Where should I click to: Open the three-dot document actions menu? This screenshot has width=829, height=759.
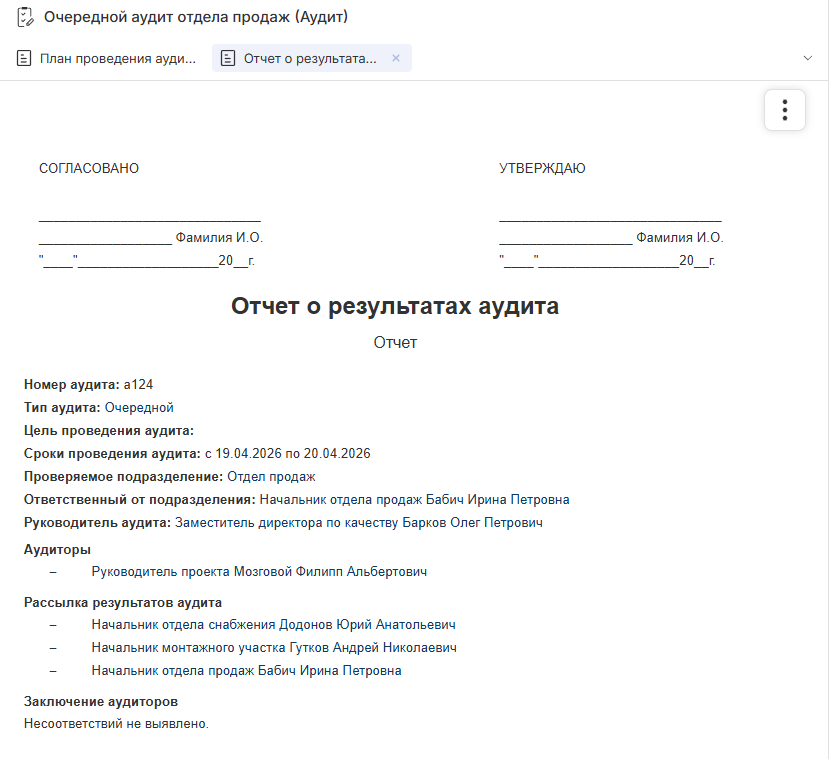pyautogui.click(x=785, y=110)
